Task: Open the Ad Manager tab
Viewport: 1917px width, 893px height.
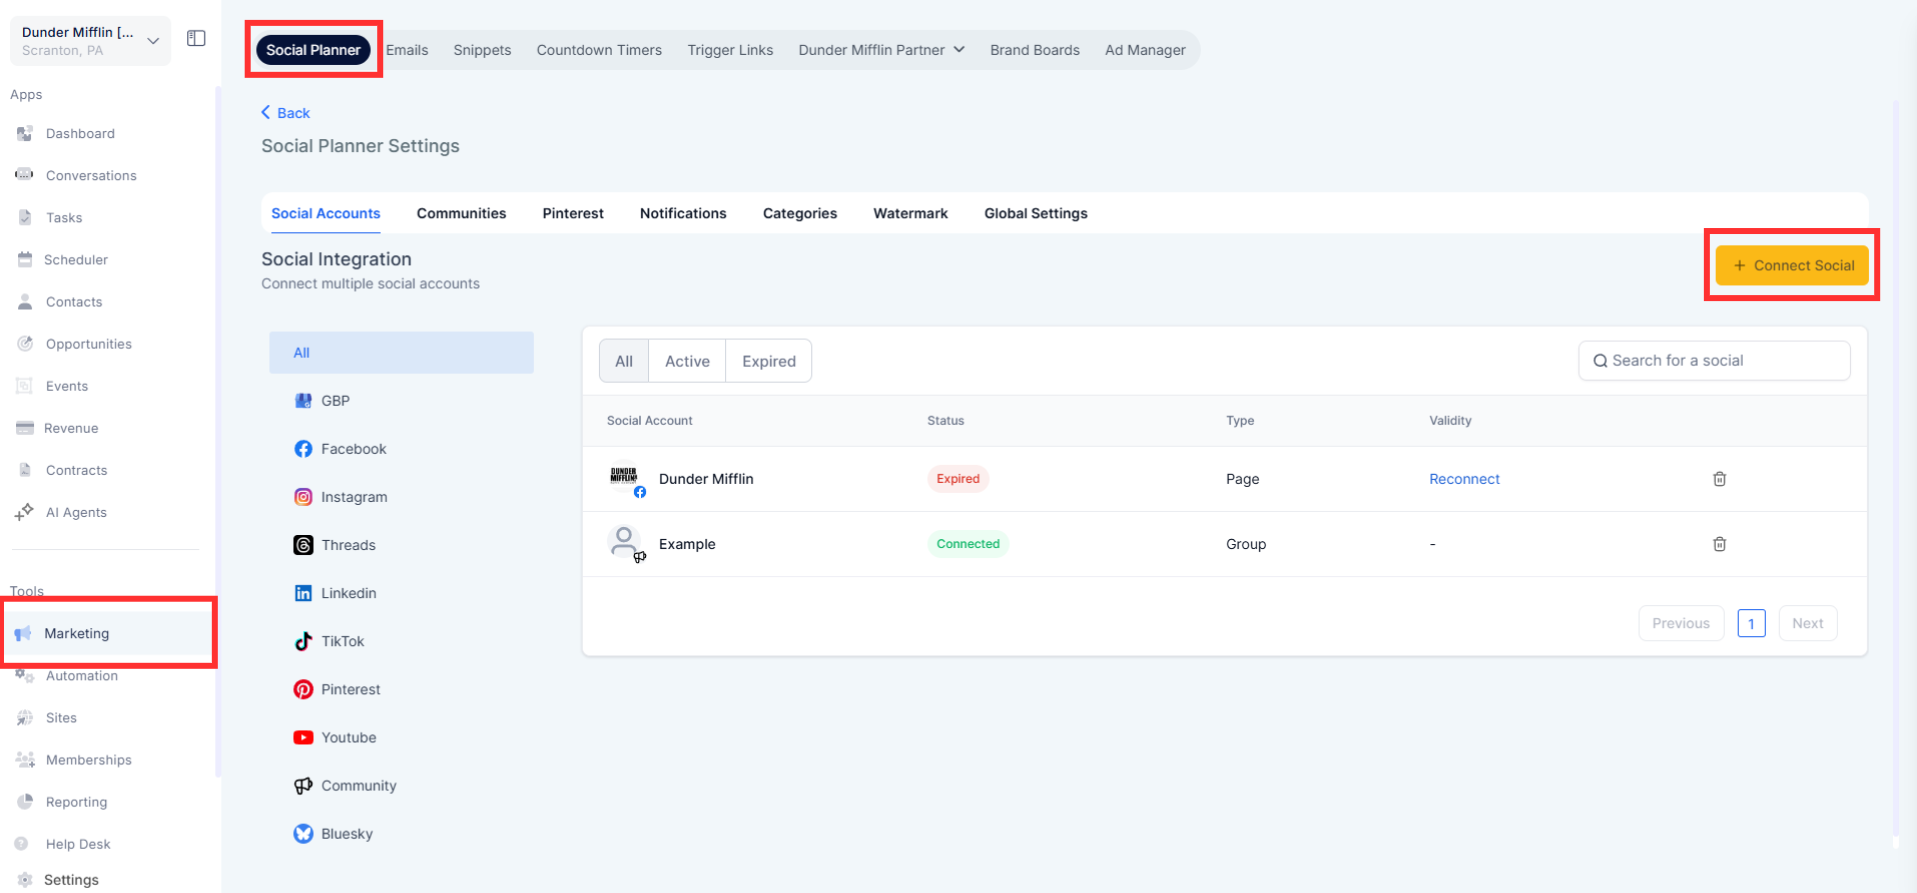Action: pos(1145,50)
